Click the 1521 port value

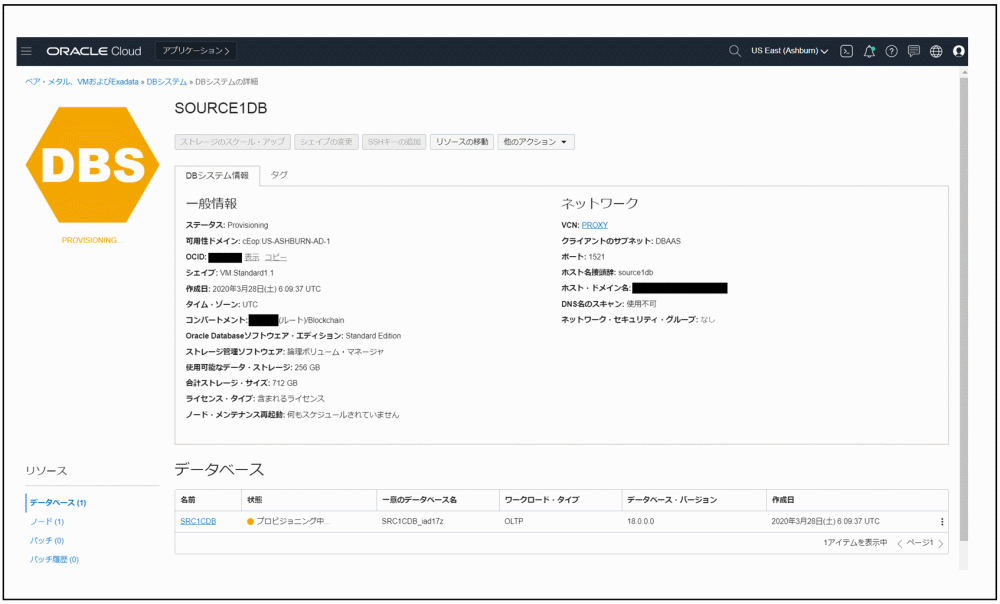pos(596,257)
